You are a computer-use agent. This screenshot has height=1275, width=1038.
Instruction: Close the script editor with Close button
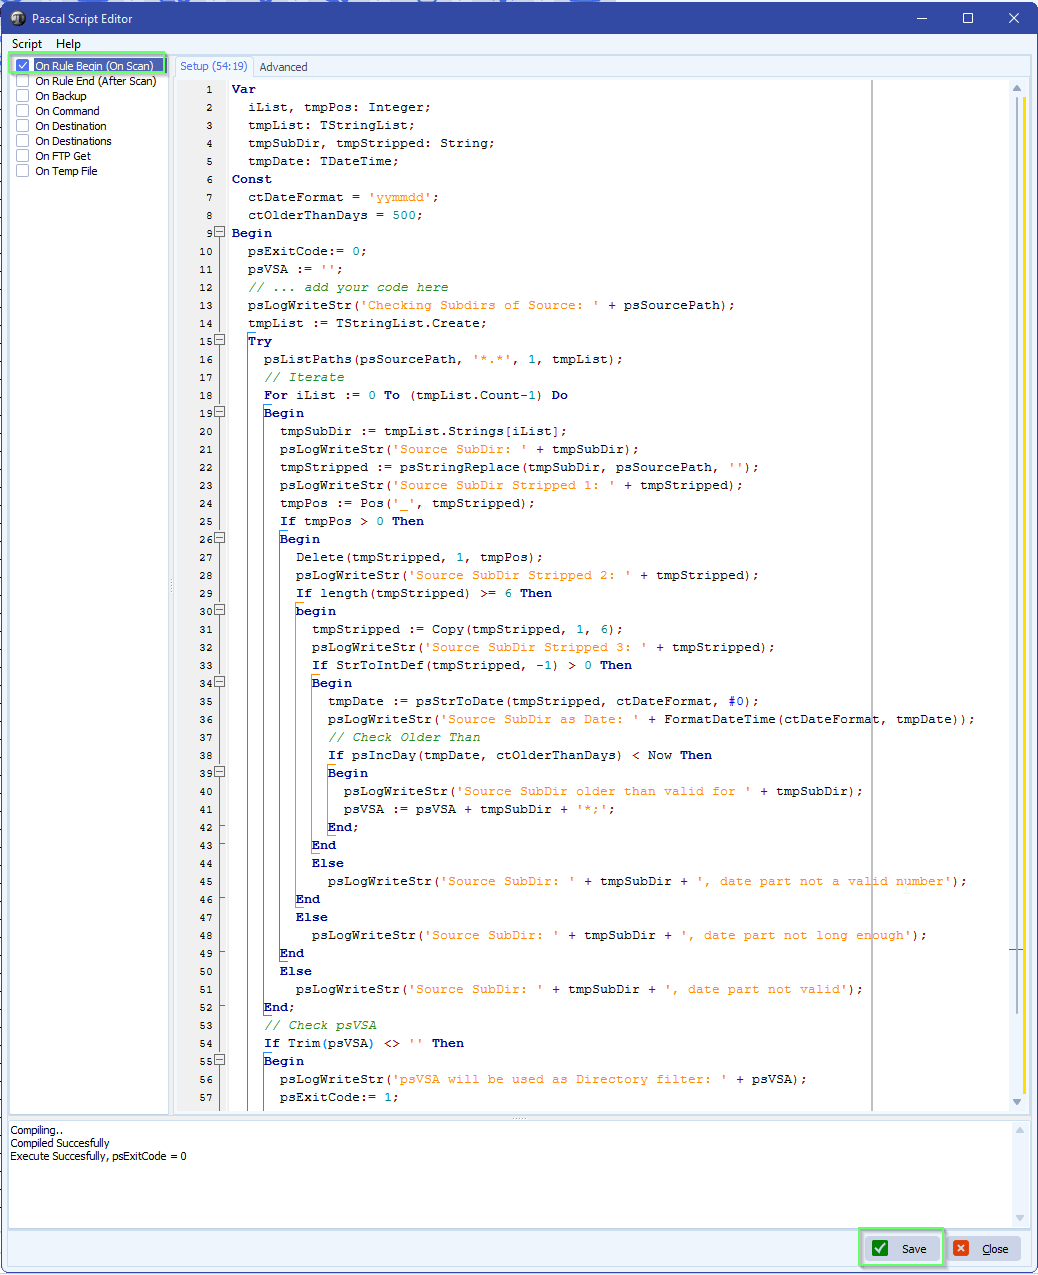pyautogui.click(x=984, y=1248)
